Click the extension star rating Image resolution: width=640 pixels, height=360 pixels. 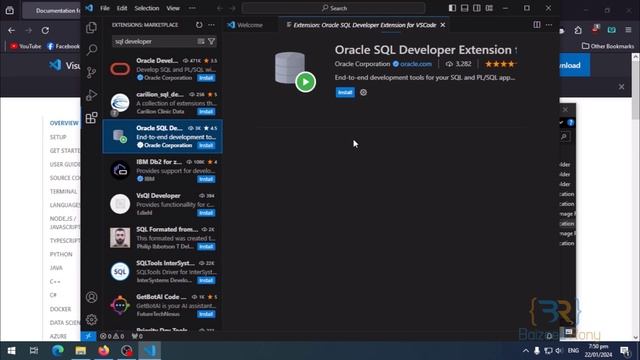pos(500,64)
